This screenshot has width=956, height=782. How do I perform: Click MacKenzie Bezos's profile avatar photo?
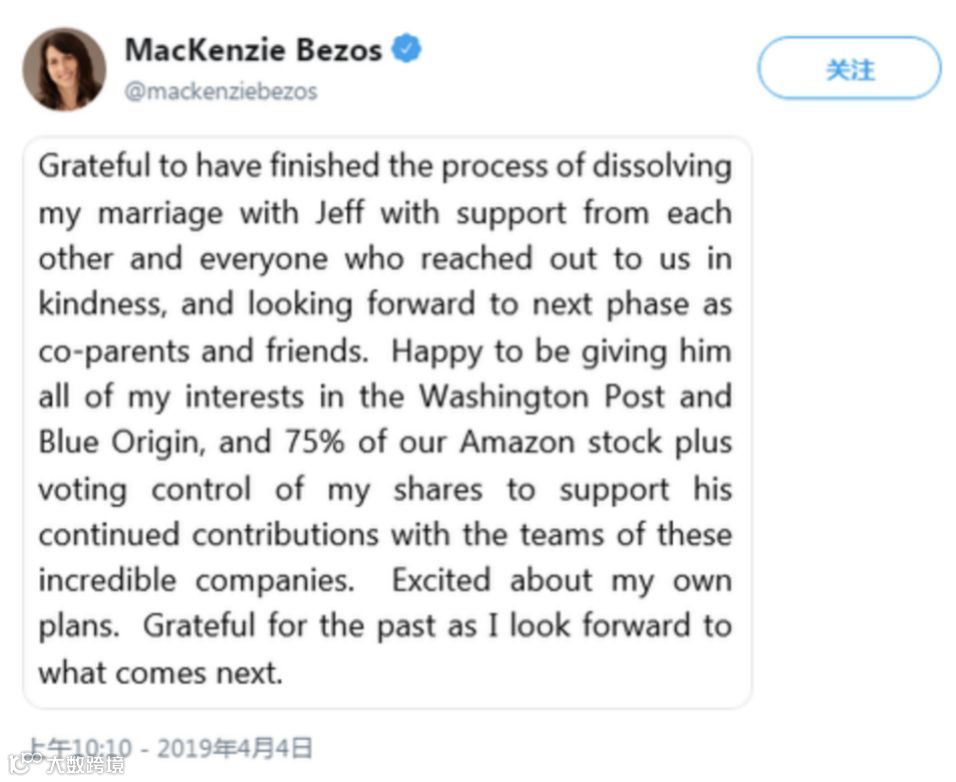[65, 69]
